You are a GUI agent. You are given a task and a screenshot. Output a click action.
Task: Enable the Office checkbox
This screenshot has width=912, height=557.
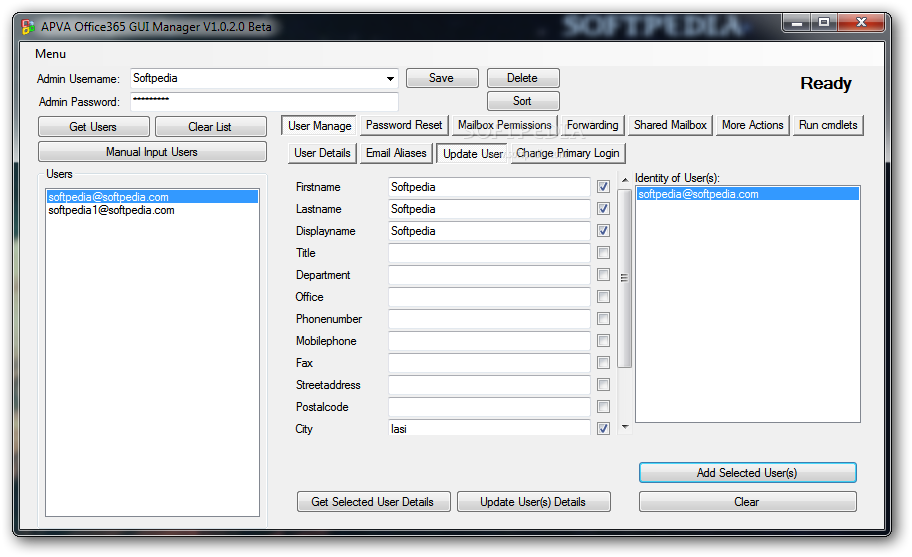tap(603, 297)
